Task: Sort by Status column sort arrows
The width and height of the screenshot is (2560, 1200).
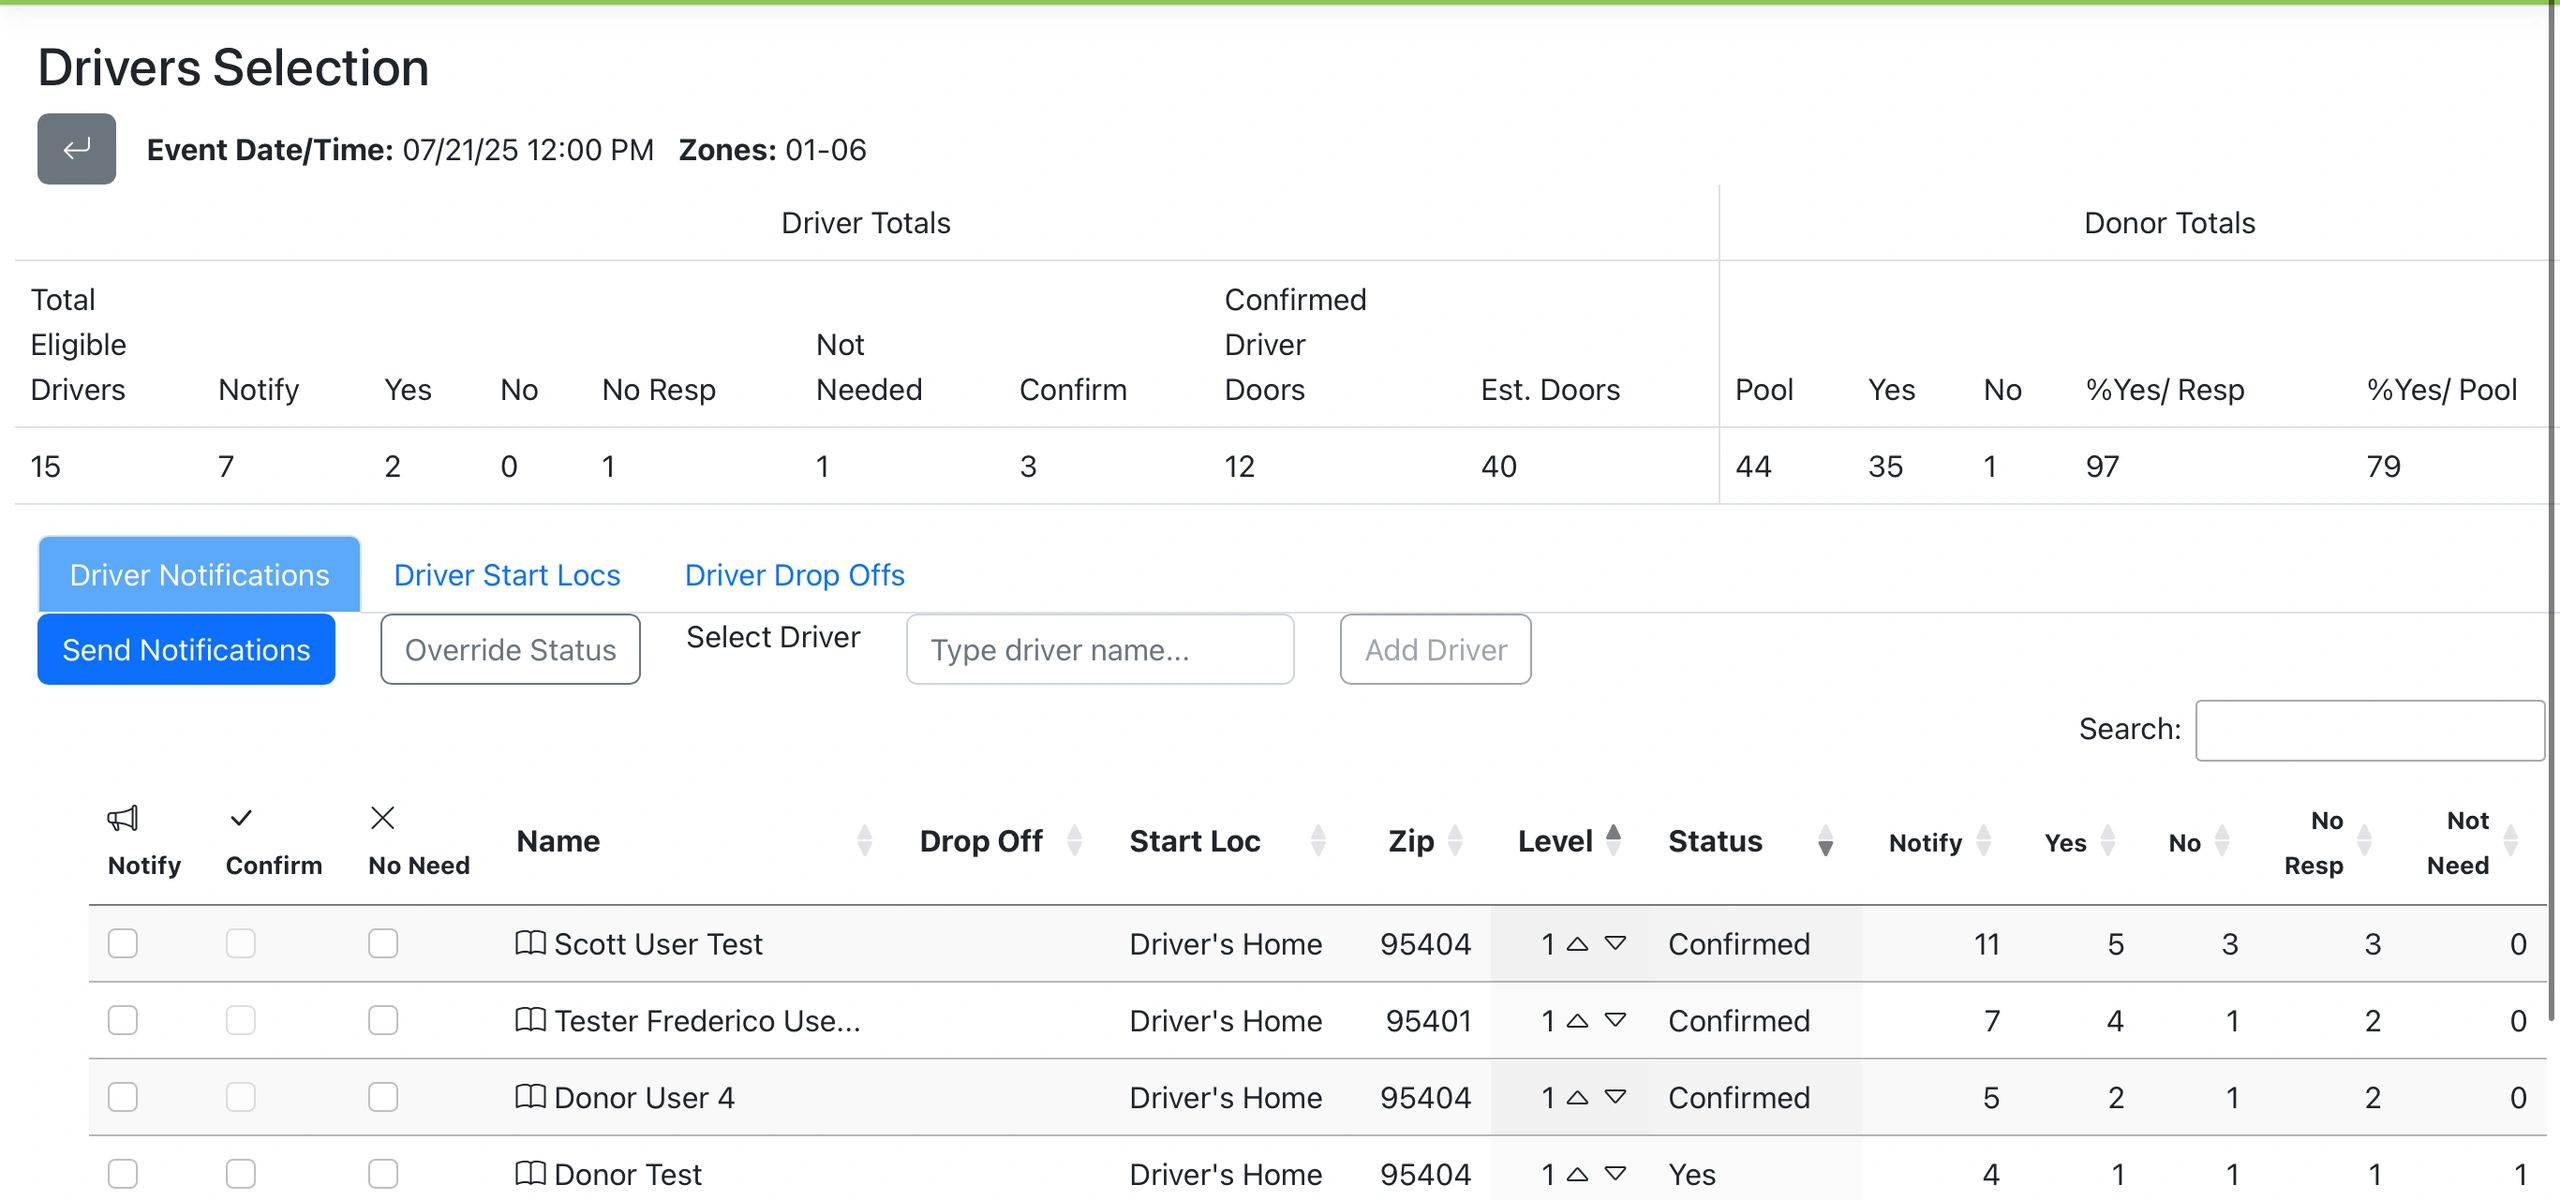Action: pos(1825,841)
